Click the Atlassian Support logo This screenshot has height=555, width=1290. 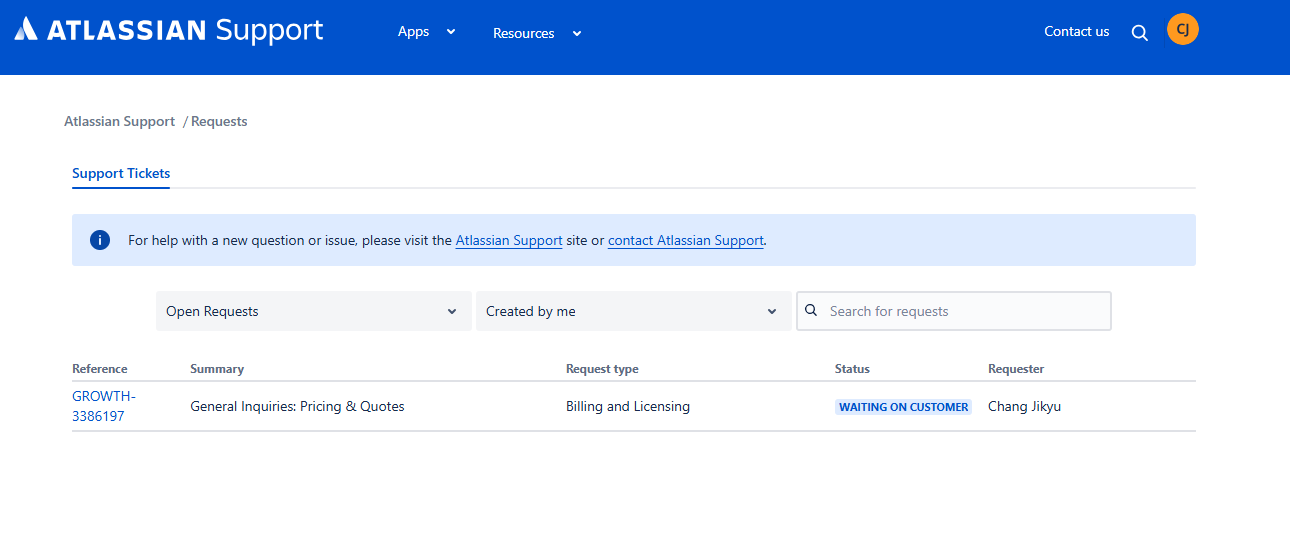coord(169,30)
